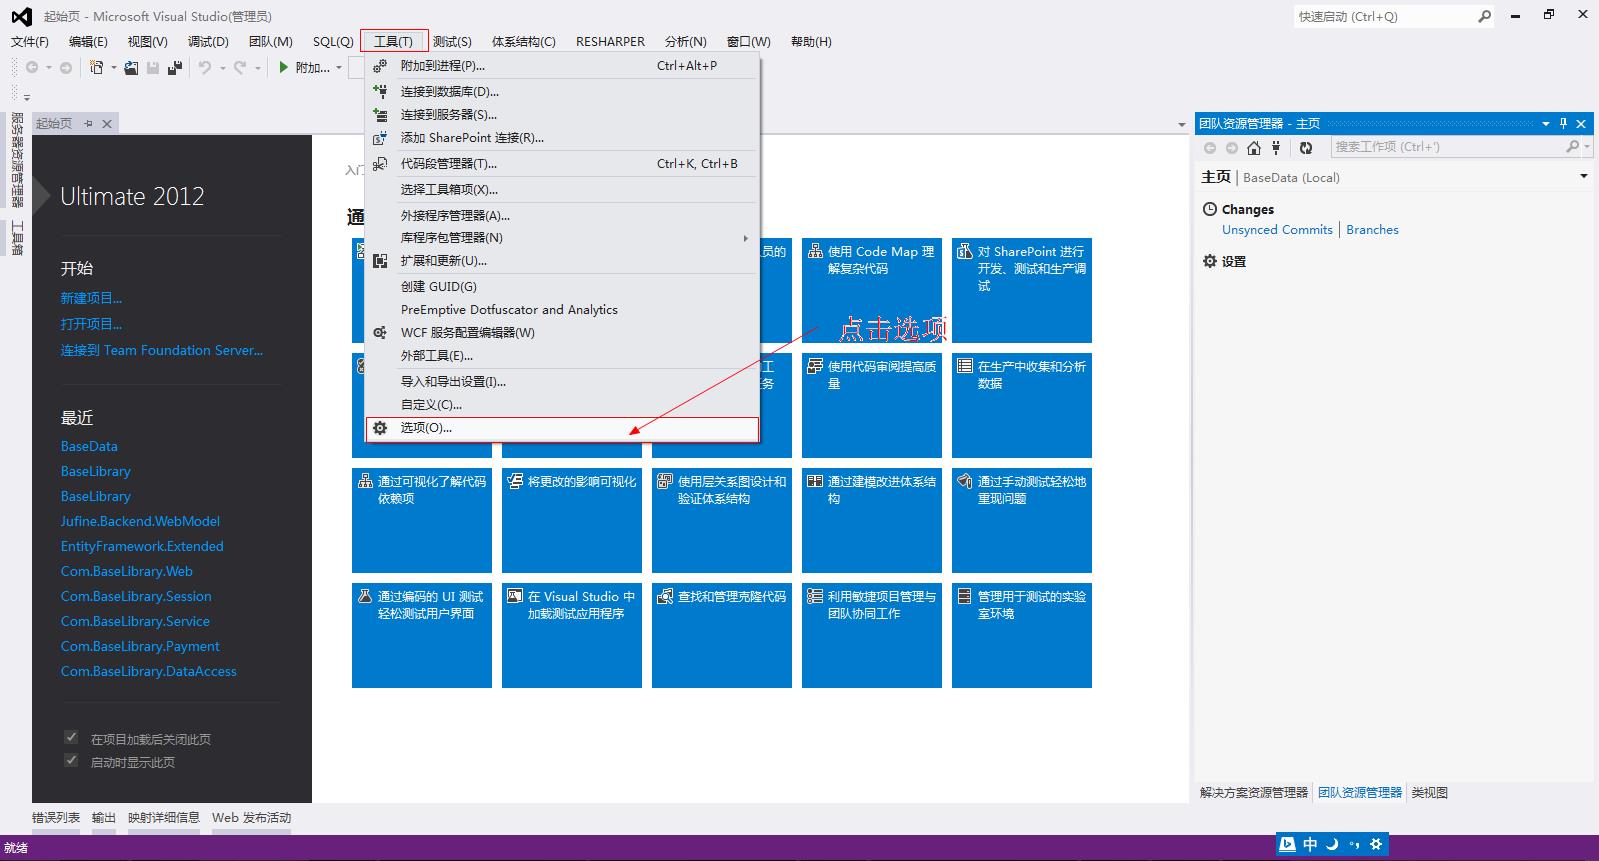Image resolution: width=1599 pixels, height=861 pixels.
Task: Select Extensions and Updates menu item
Action: pyautogui.click(x=562, y=261)
